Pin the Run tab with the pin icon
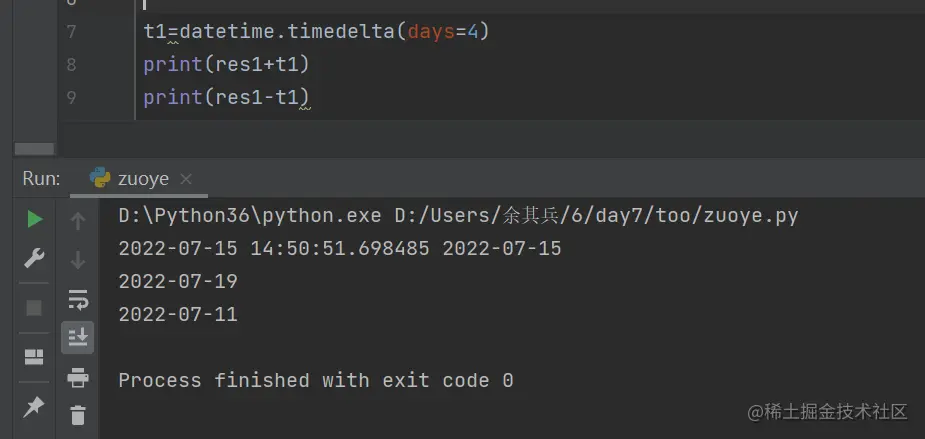This screenshot has width=925, height=439. pos(34,406)
